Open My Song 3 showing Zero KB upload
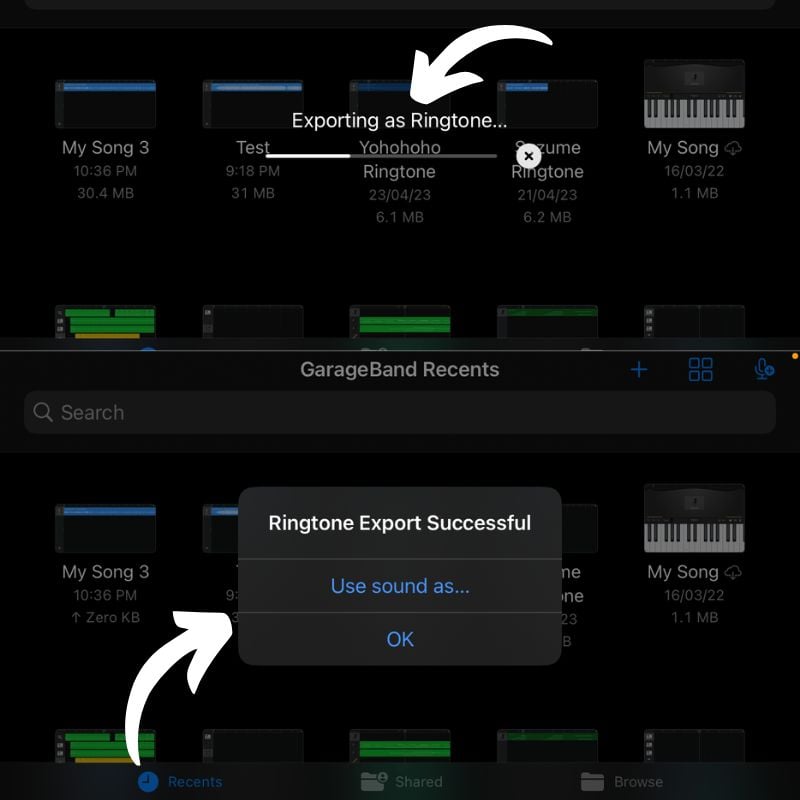800x800 pixels. (106, 529)
